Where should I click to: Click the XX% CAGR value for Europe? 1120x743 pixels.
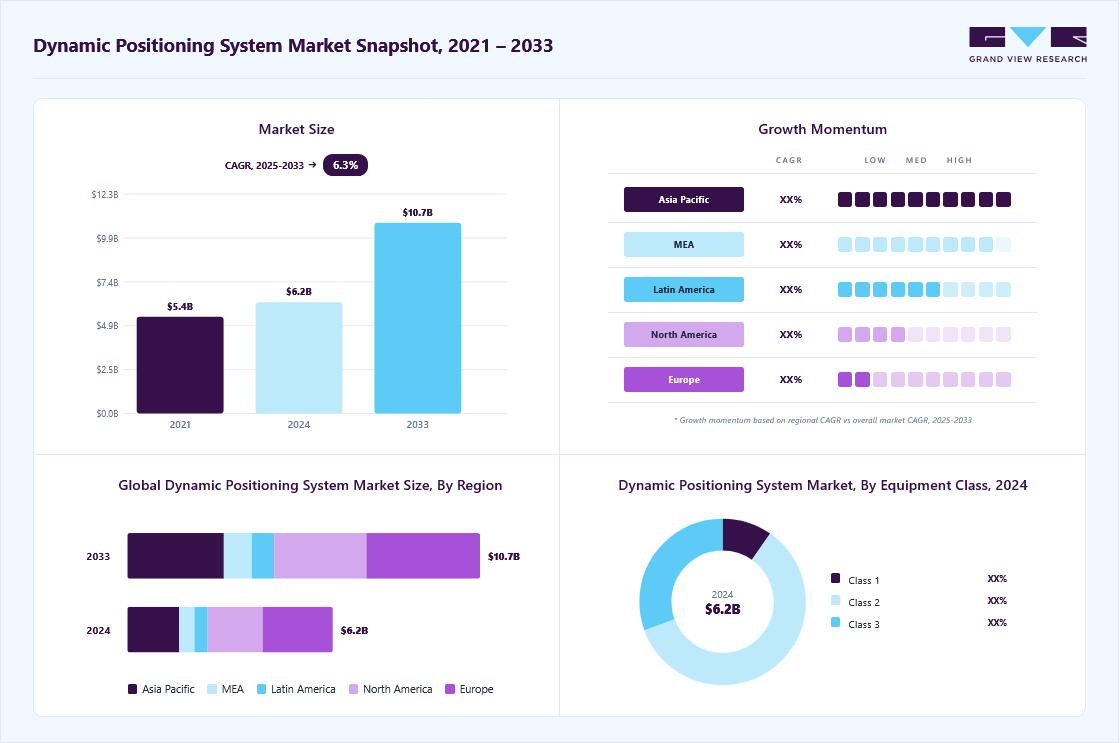coord(791,380)
